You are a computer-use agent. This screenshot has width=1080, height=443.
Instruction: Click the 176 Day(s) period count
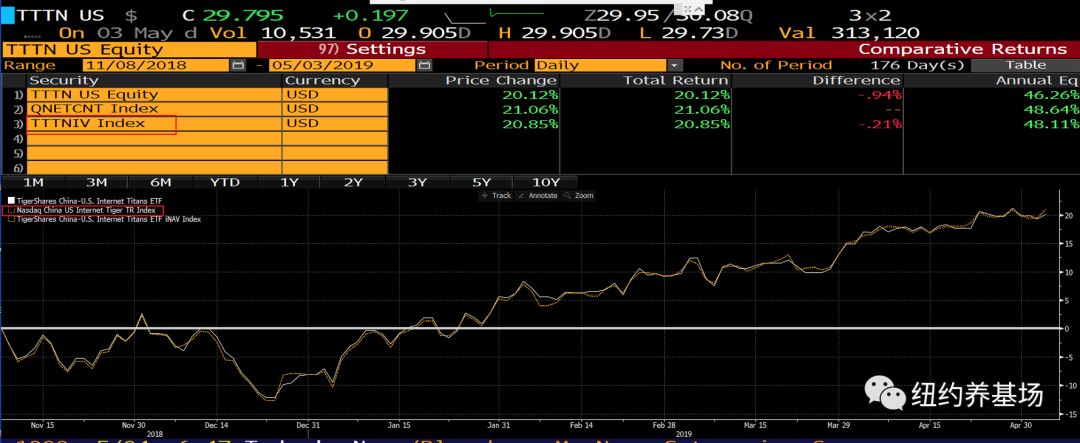pos(917,65)
